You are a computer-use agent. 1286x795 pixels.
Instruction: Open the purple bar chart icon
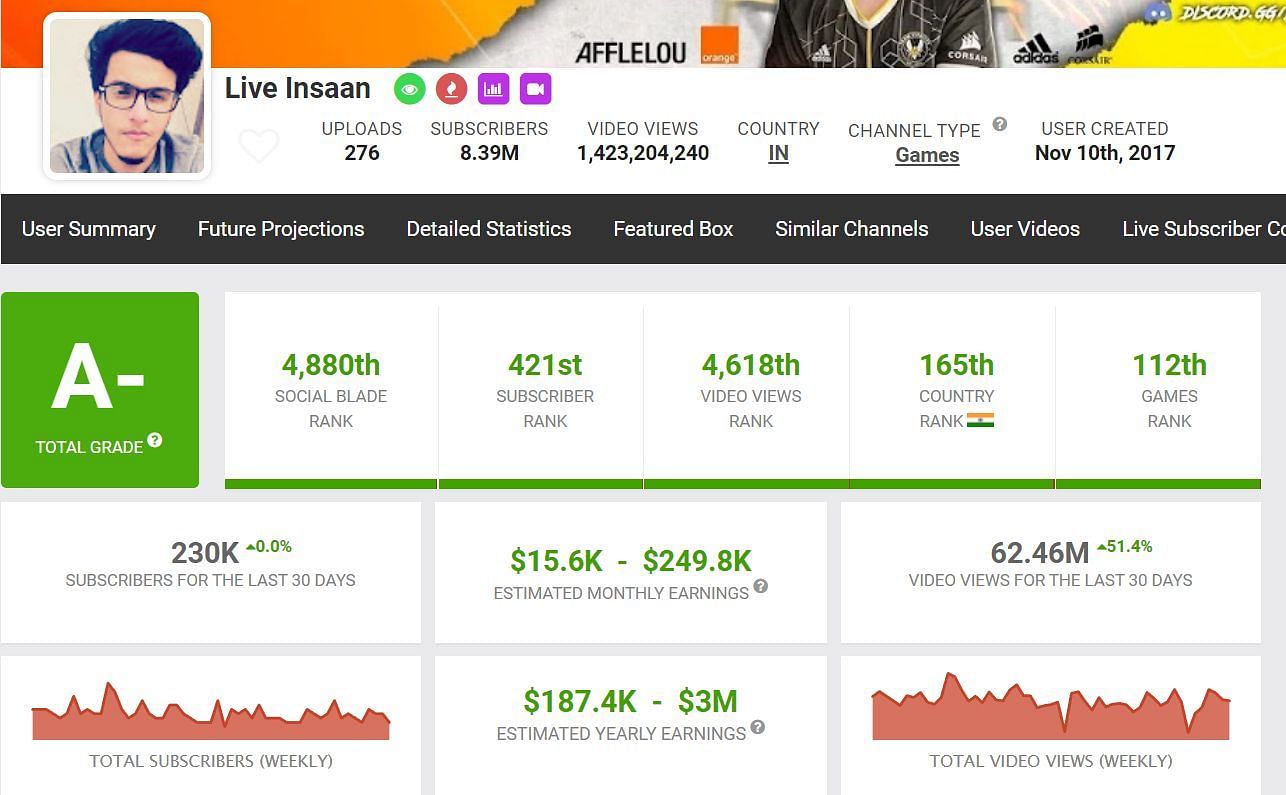pos(493,89)
